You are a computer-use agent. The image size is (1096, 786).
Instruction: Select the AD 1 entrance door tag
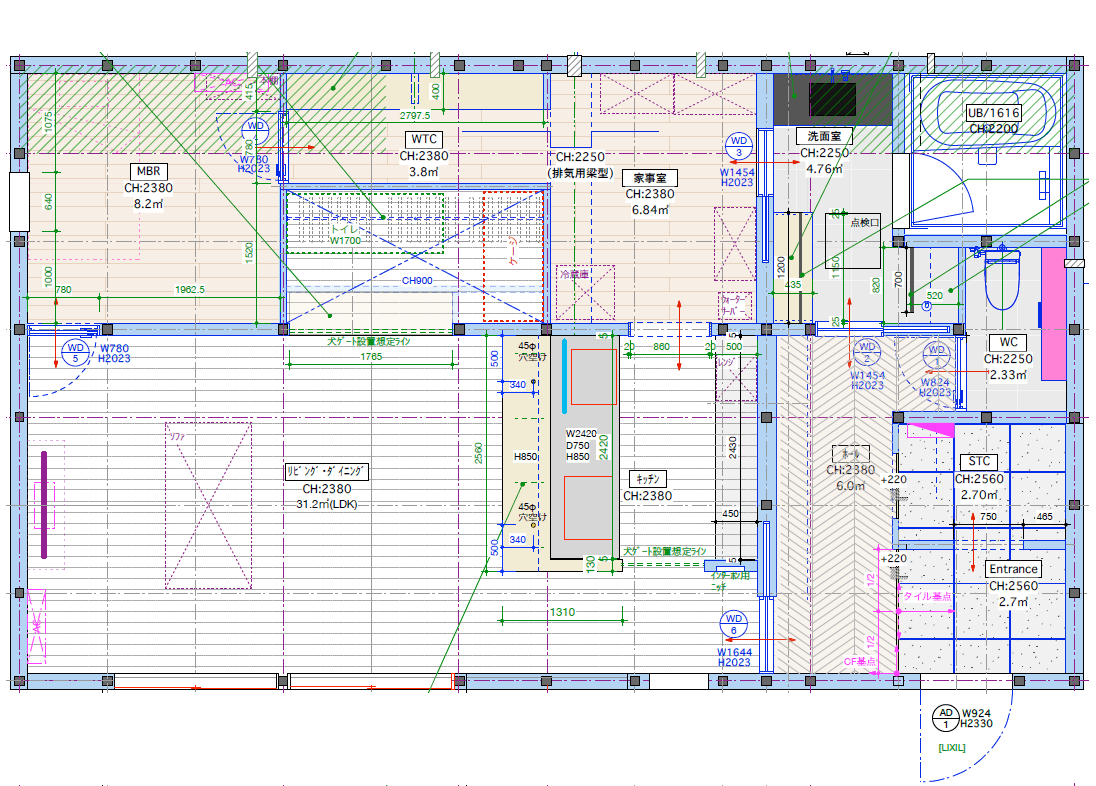[945, 717]
